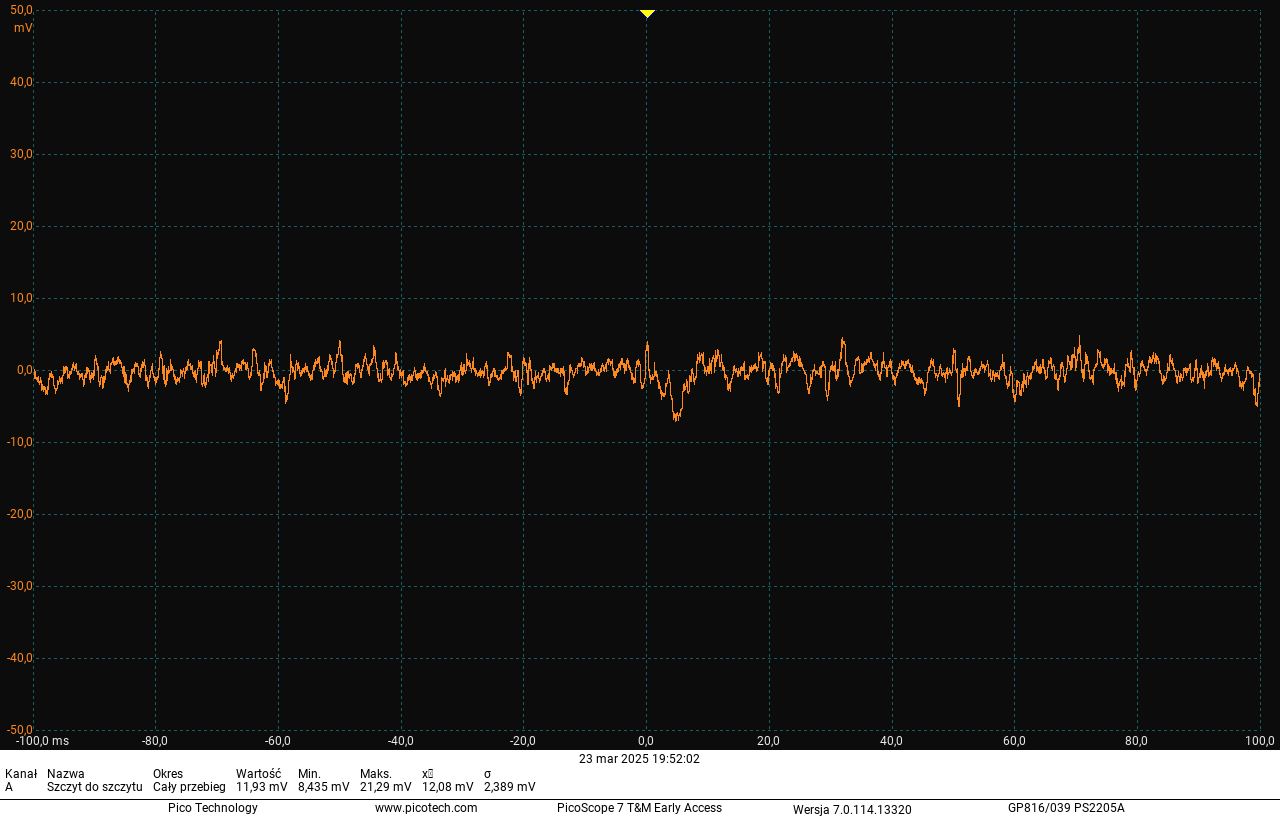Click the Pico Technology footer text
The width and height of the screenshot is (1280, 816).
[x=213, y=808]
